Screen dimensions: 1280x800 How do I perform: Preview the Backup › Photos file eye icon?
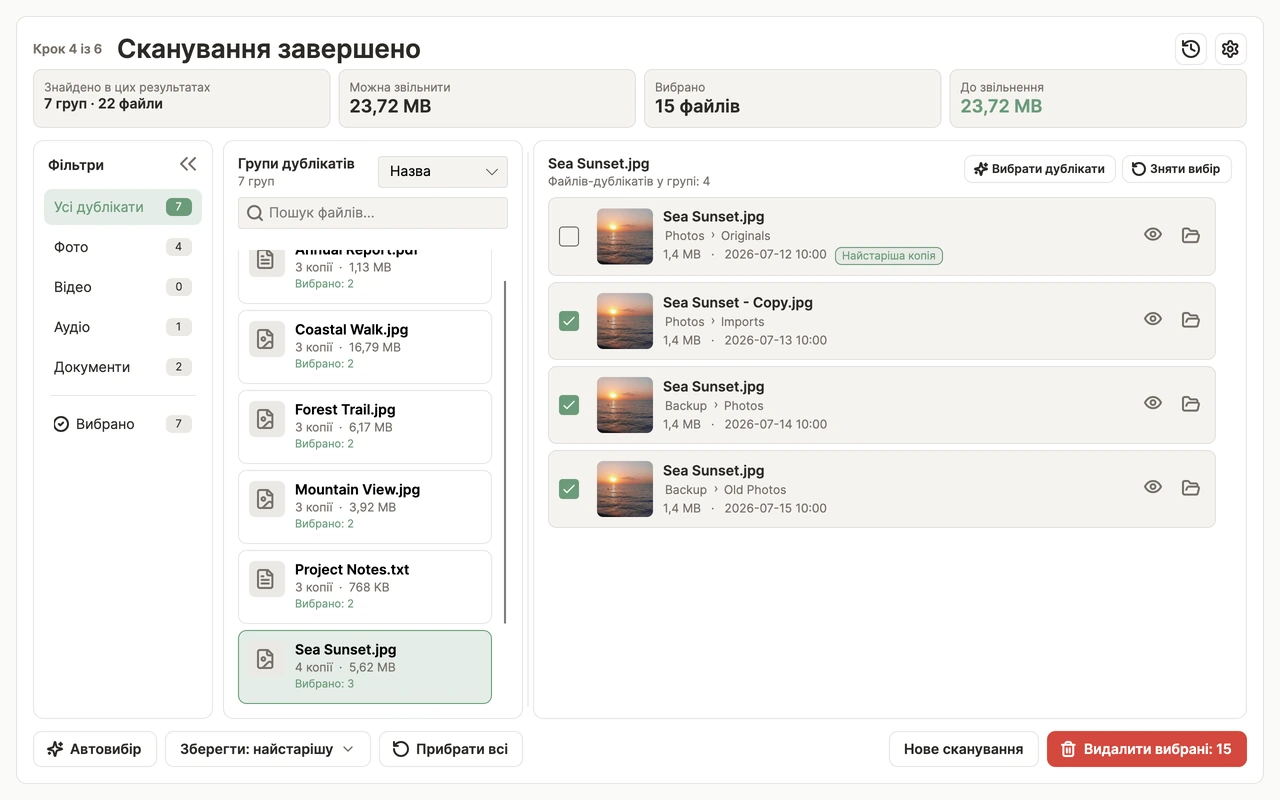(1153, 403)
